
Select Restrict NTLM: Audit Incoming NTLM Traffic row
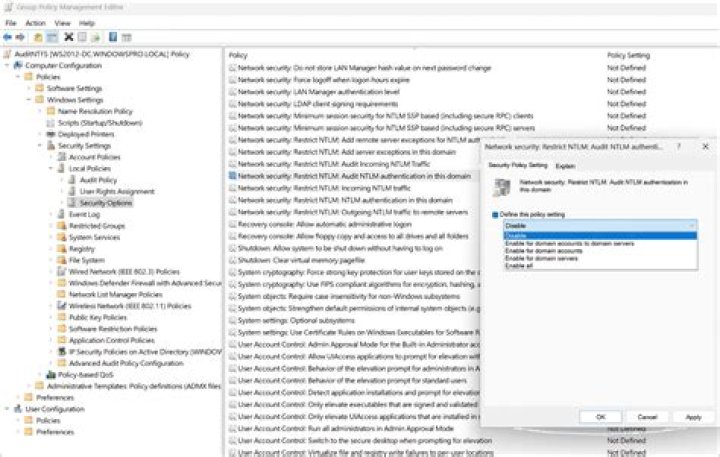(334, 164)
